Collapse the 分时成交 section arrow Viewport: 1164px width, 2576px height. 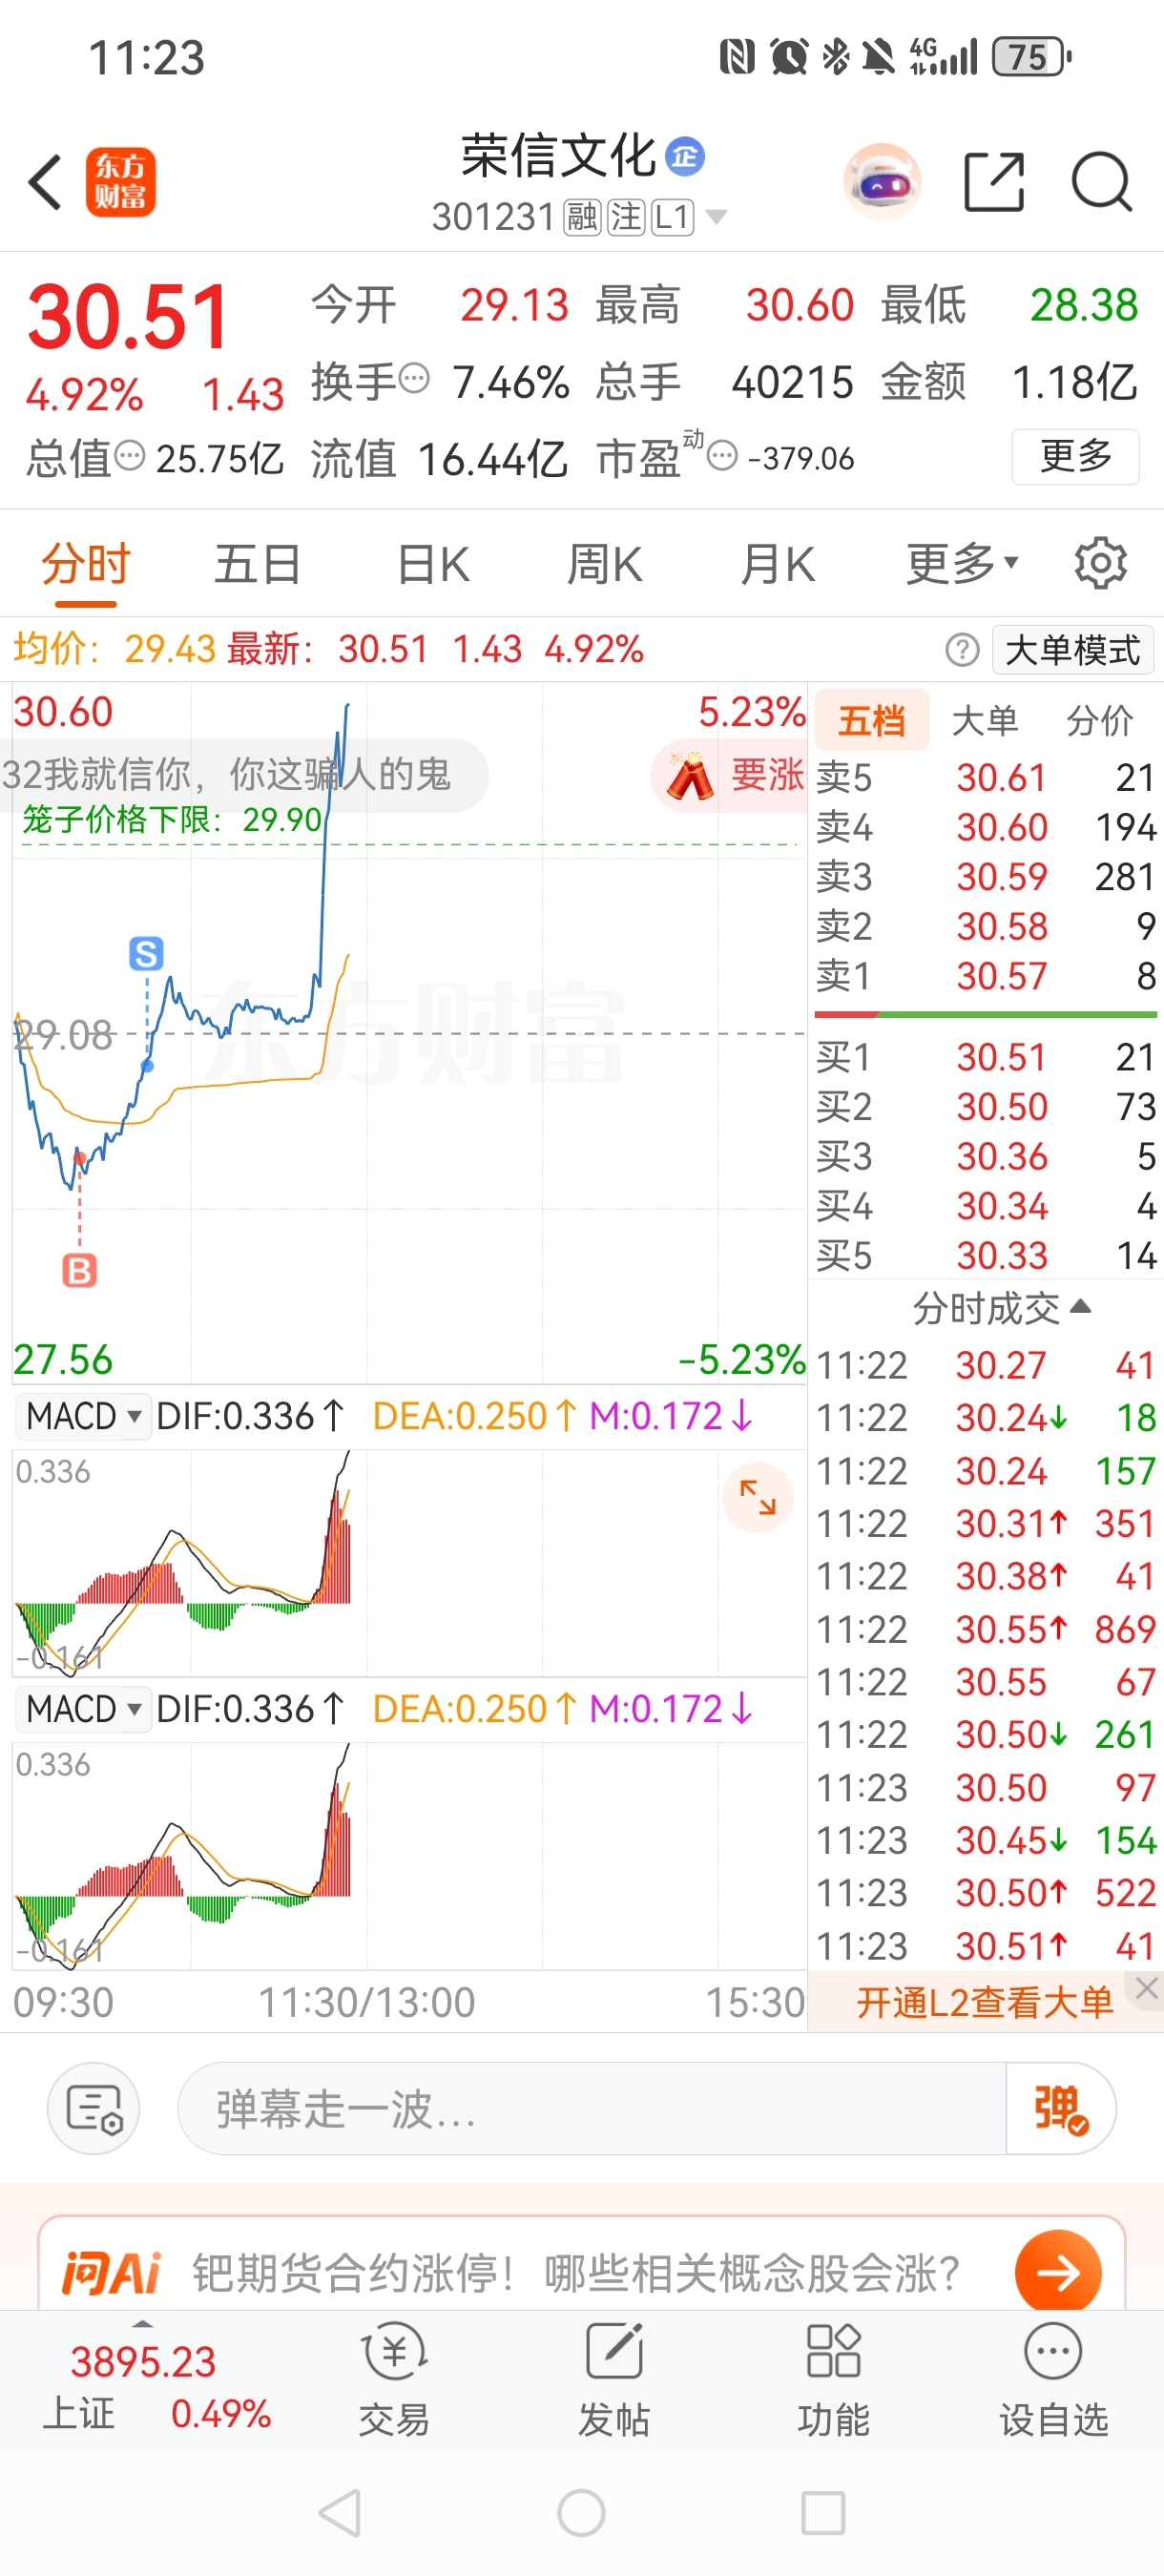[x=1080, y=1307]
